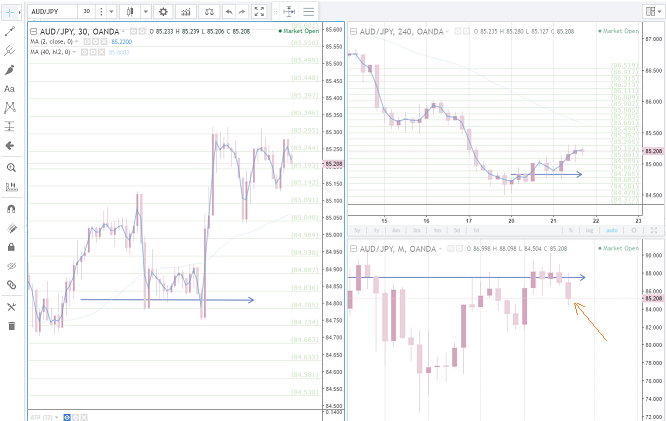Screen dimensions: 666x421
Task: Hide all drawings with eye icon
Action: tap(10, 266)
